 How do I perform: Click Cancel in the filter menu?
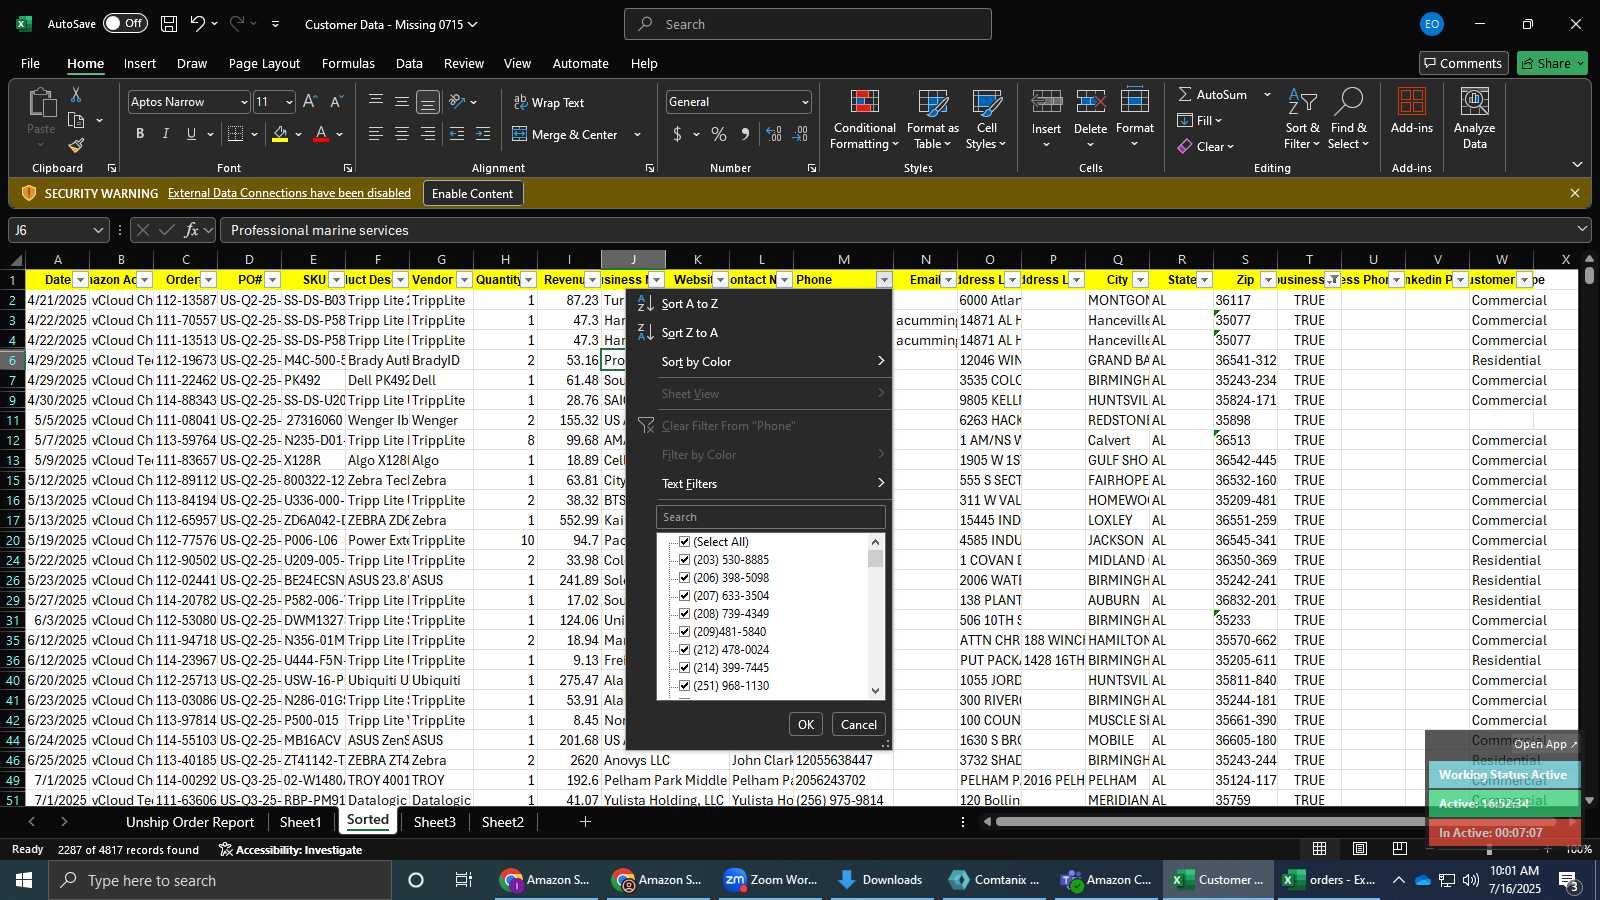tap(858, 725)
